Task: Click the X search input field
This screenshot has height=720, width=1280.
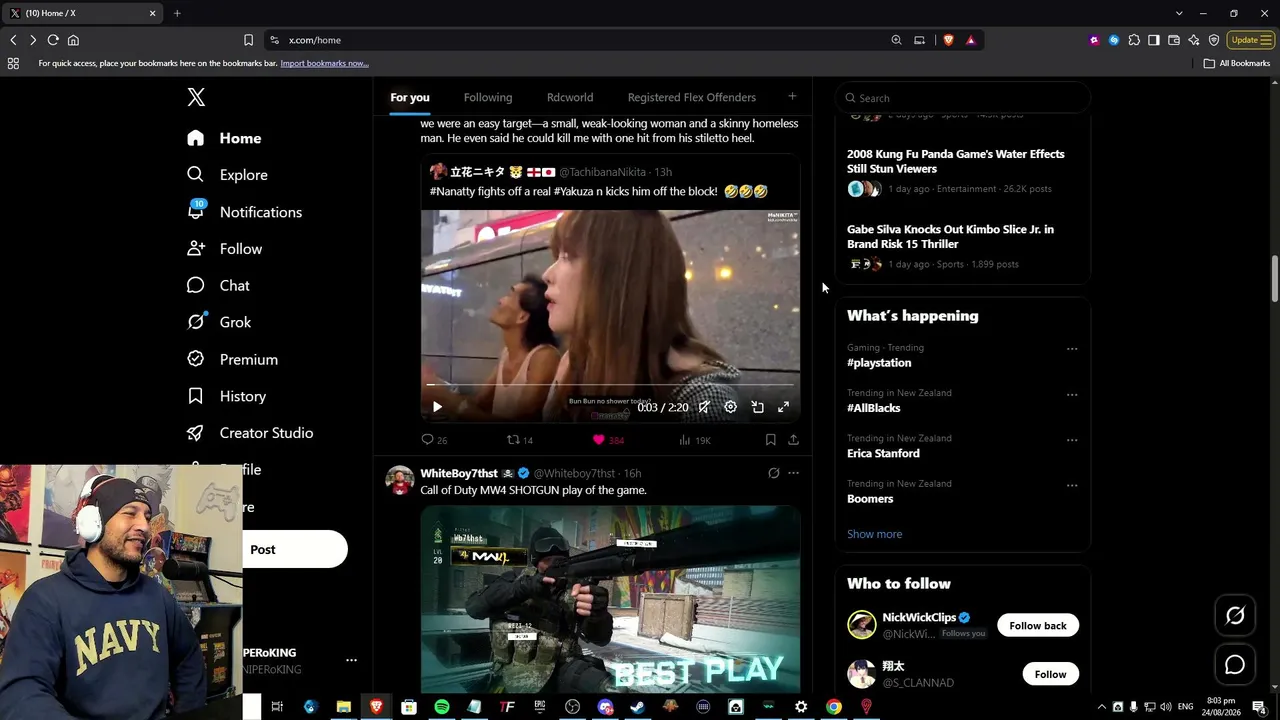Action: pos(962,98)
